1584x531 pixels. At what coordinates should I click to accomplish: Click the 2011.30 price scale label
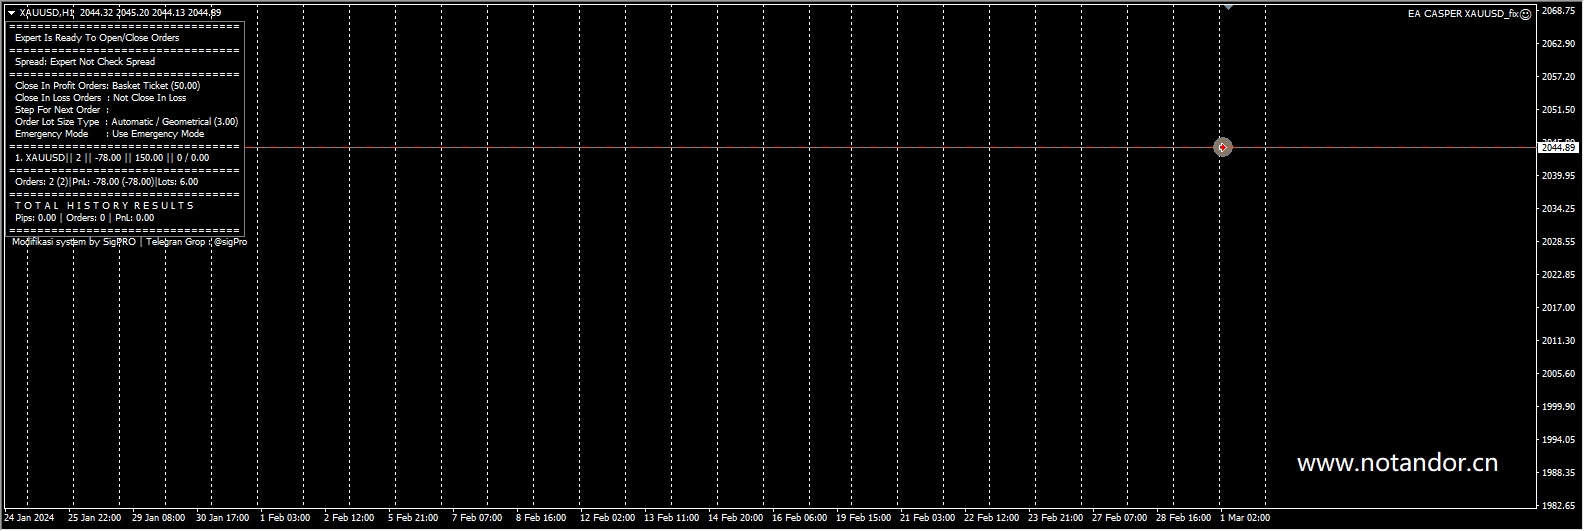[x=1558, y=341]
